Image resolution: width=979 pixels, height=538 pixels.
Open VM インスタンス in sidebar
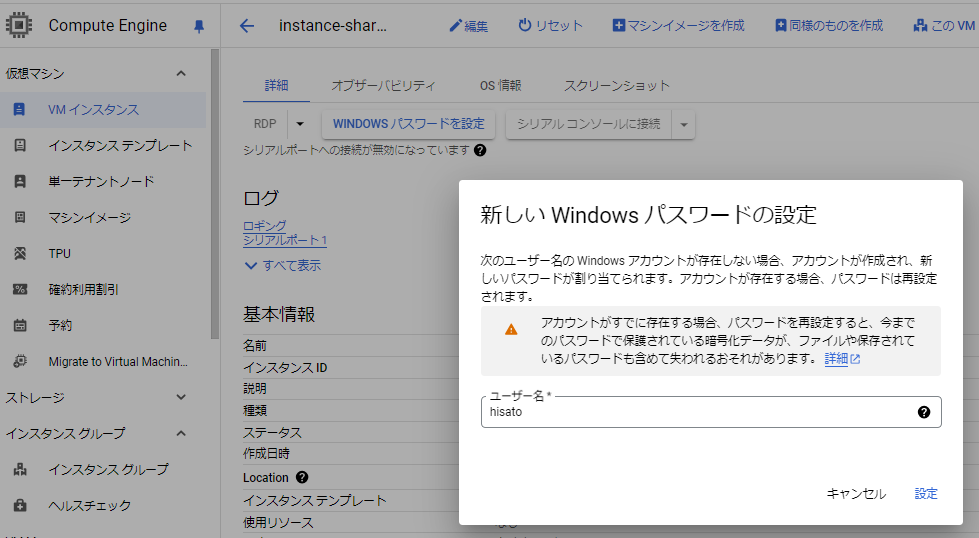(93, 110)
